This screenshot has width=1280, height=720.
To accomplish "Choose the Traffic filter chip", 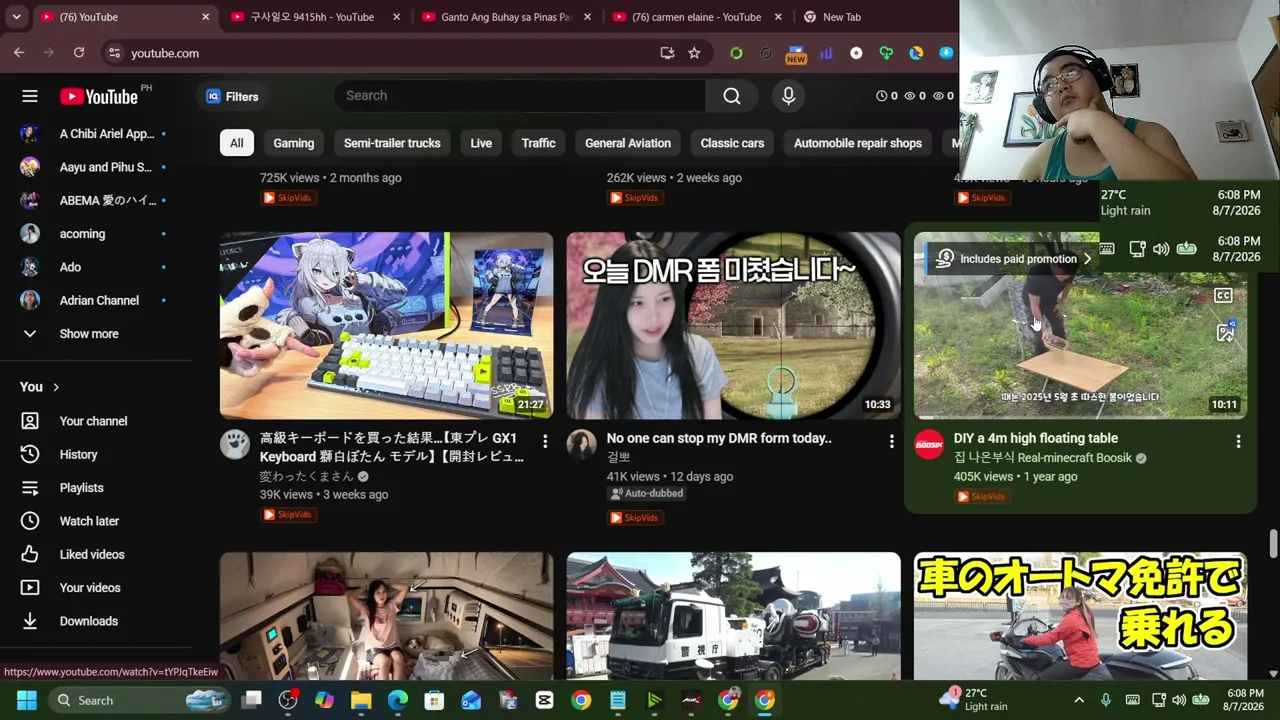I will [538, 143].
